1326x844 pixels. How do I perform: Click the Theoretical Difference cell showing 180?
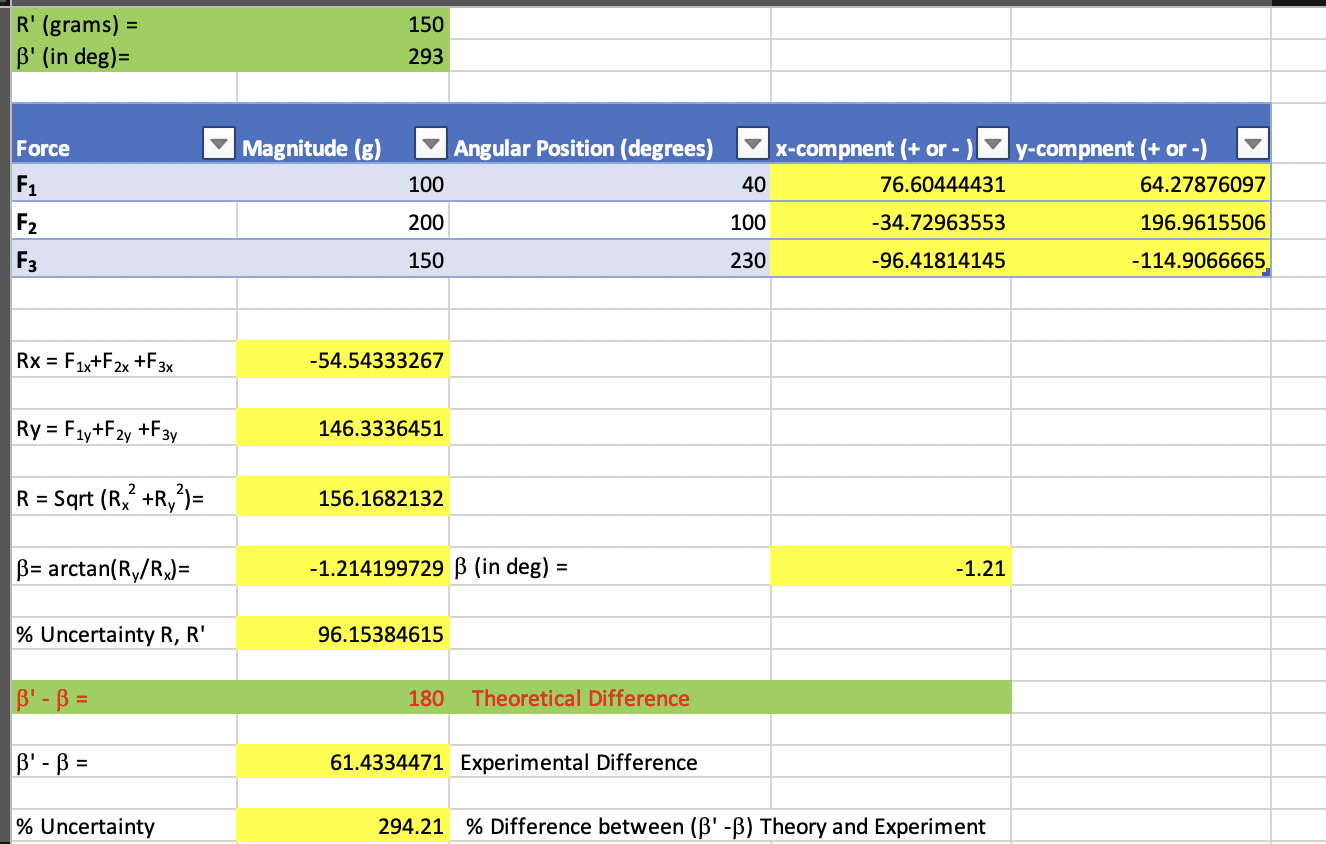(x=340, y=698)
